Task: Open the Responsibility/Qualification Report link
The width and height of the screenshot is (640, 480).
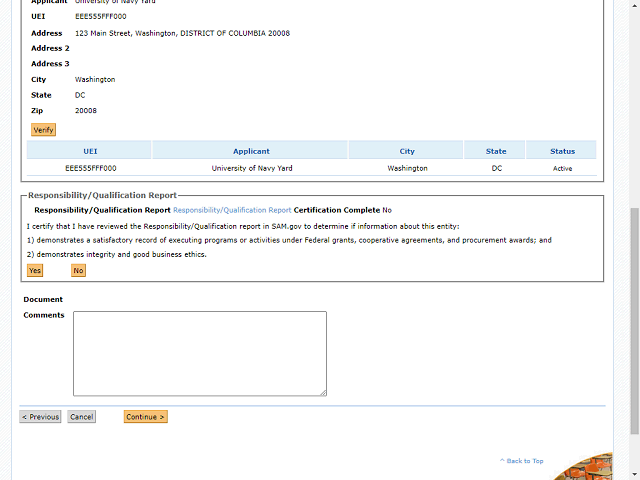Action: coord(232,210)
